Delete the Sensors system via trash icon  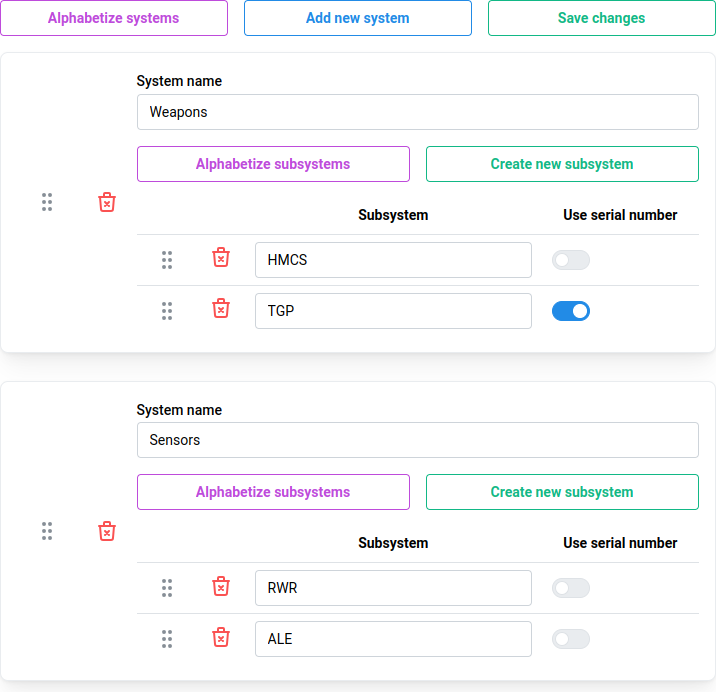tap(107, 531)
